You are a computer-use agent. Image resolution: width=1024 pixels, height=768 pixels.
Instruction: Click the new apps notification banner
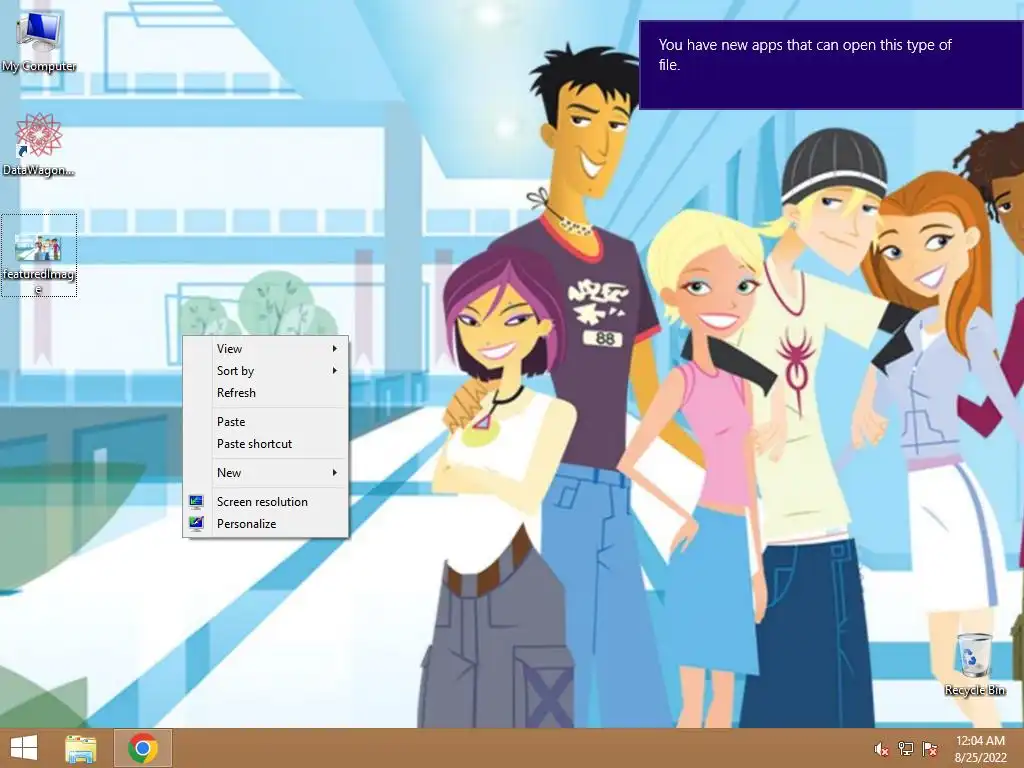coord(831,65)
